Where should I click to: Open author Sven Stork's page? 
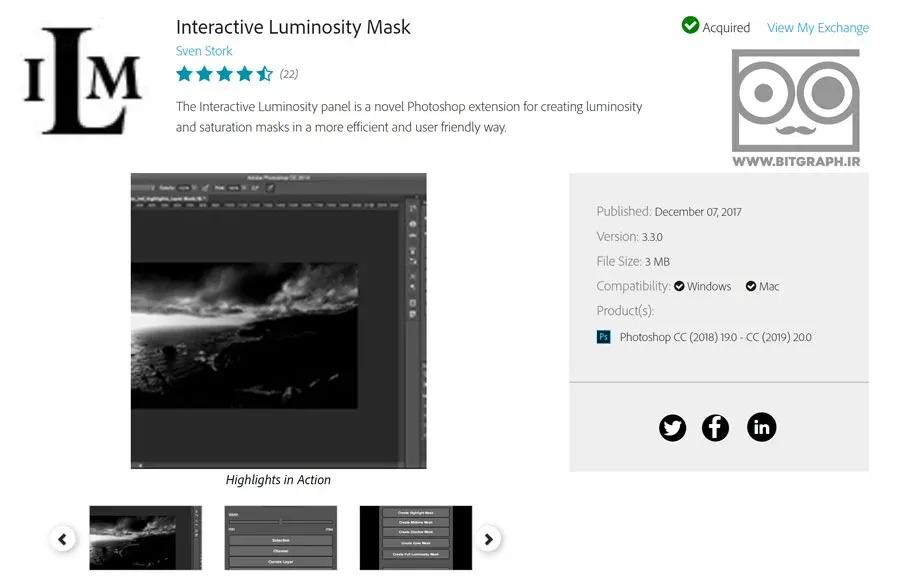tap(204, 51)
